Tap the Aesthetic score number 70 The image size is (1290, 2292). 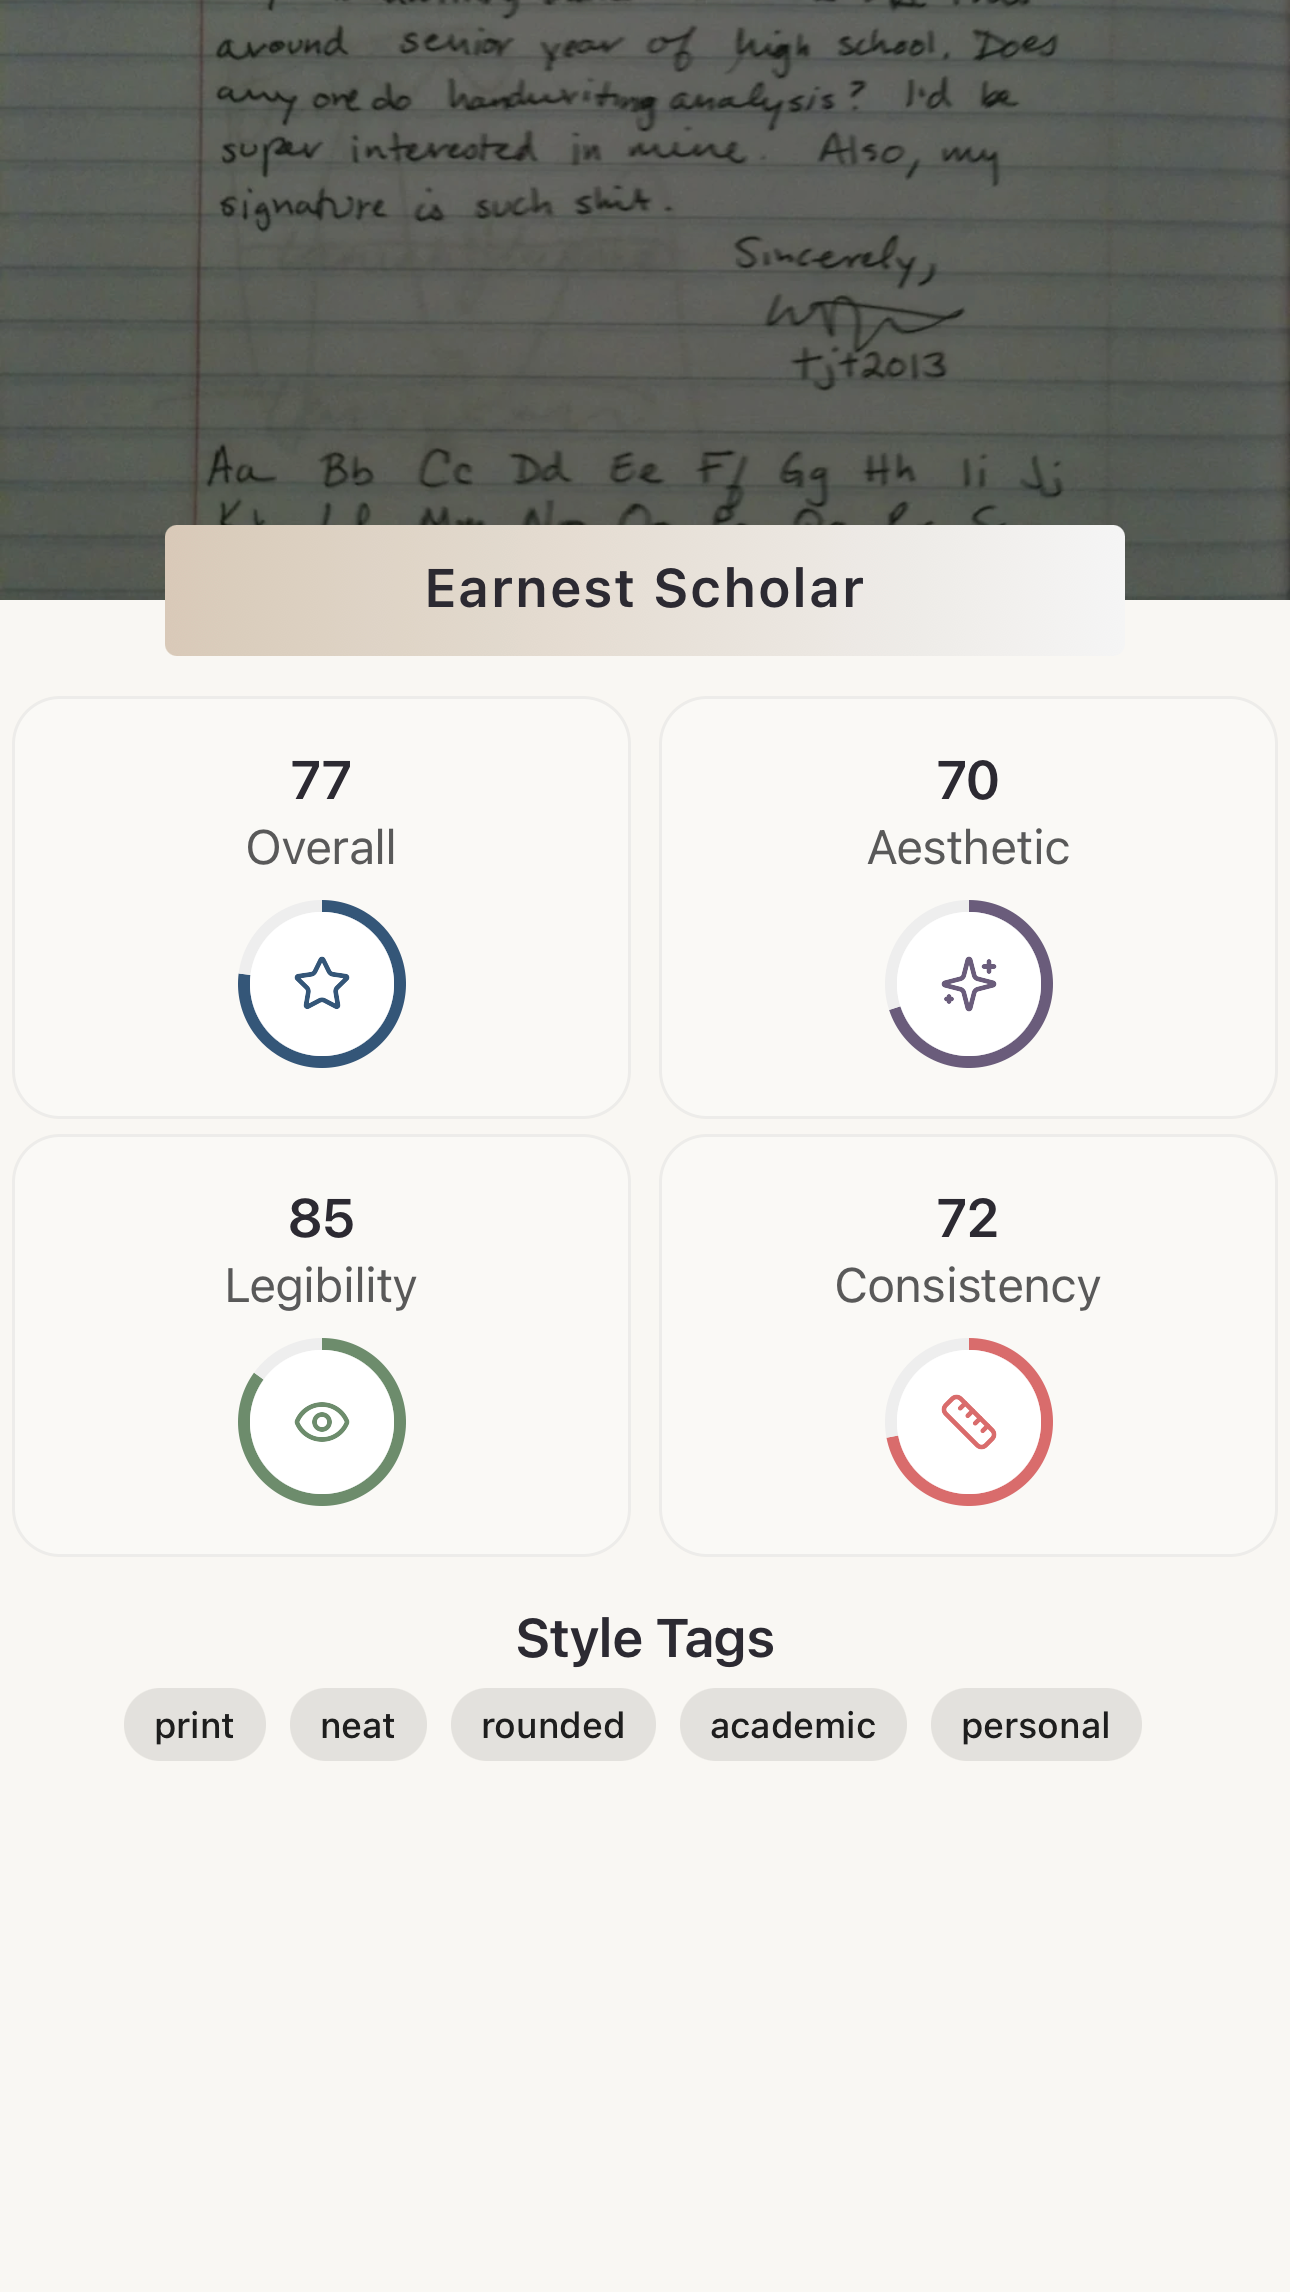click(x=968, y=780)
